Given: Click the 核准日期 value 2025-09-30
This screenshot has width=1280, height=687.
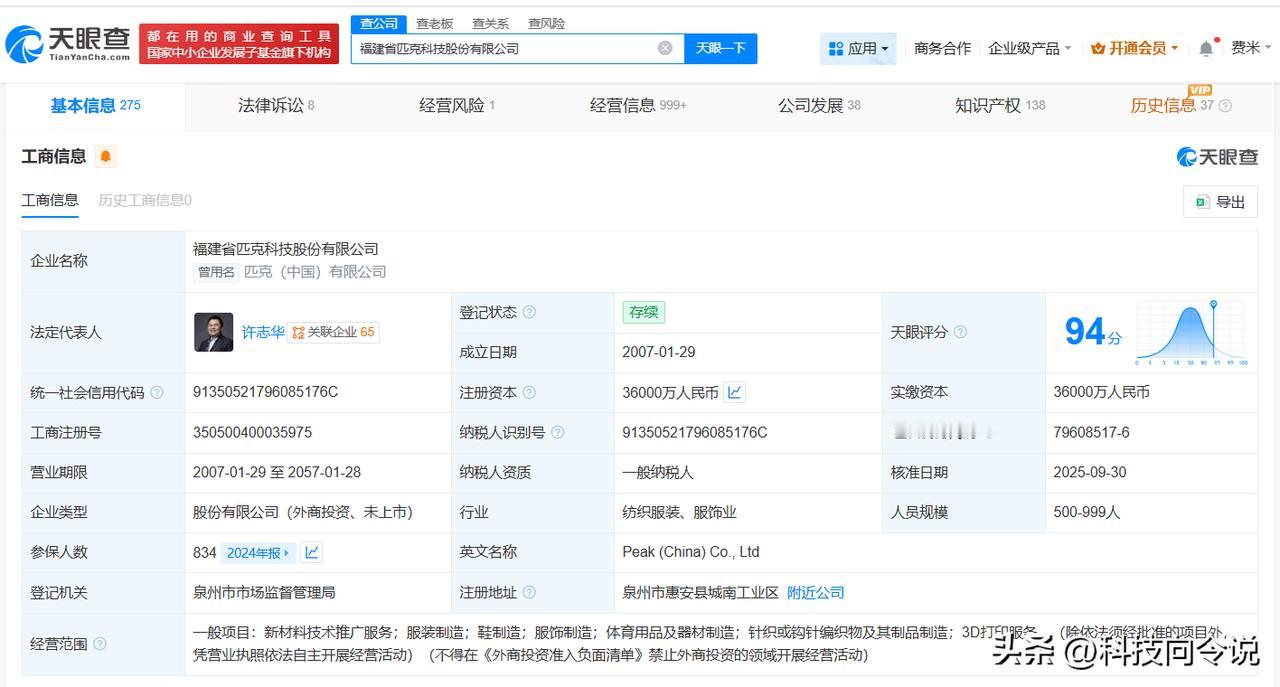Looking at the screenshot, I should tap(1090, 472).
